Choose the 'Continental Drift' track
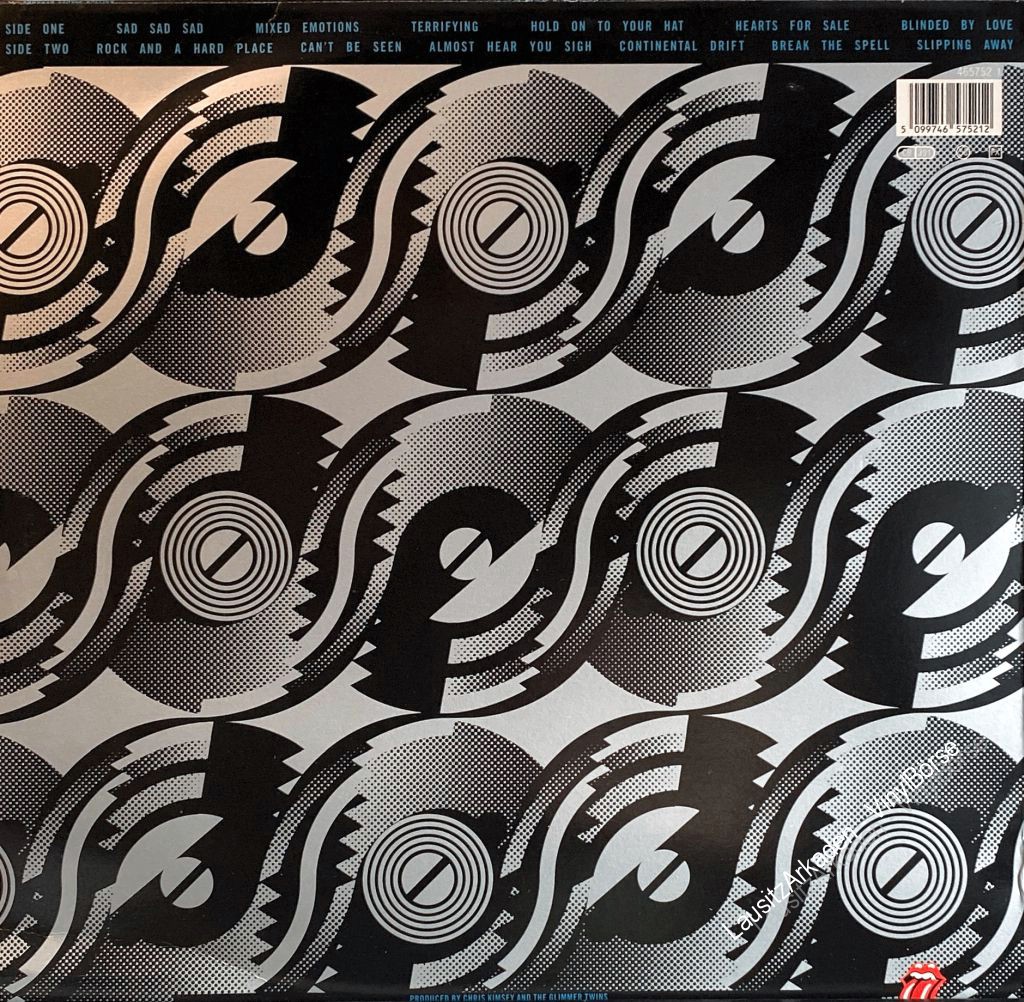This screenshot has height=1002, width=1024. pyautogui.click(x=682, y=47)
